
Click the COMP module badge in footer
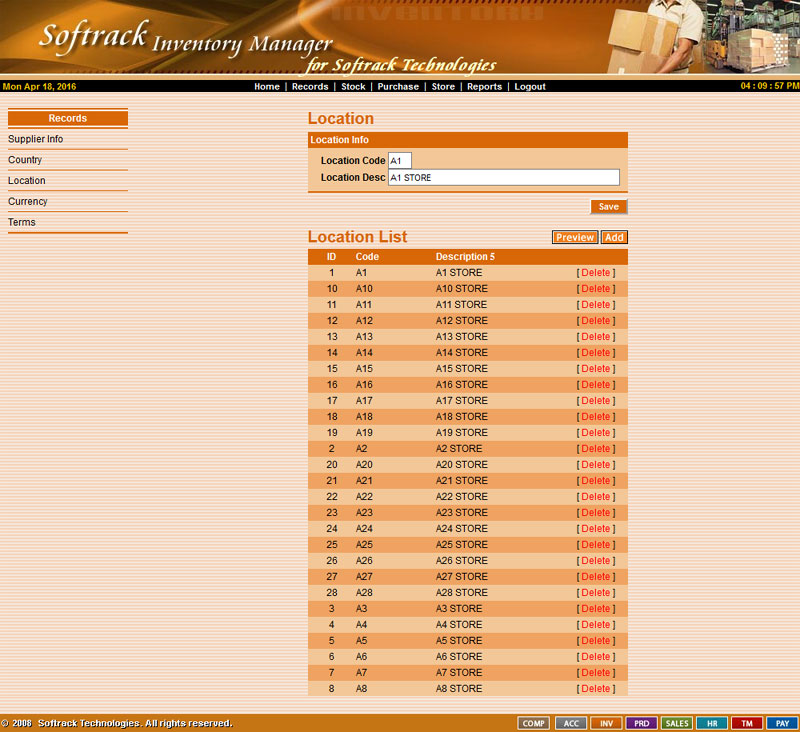(x=533, y=723)
